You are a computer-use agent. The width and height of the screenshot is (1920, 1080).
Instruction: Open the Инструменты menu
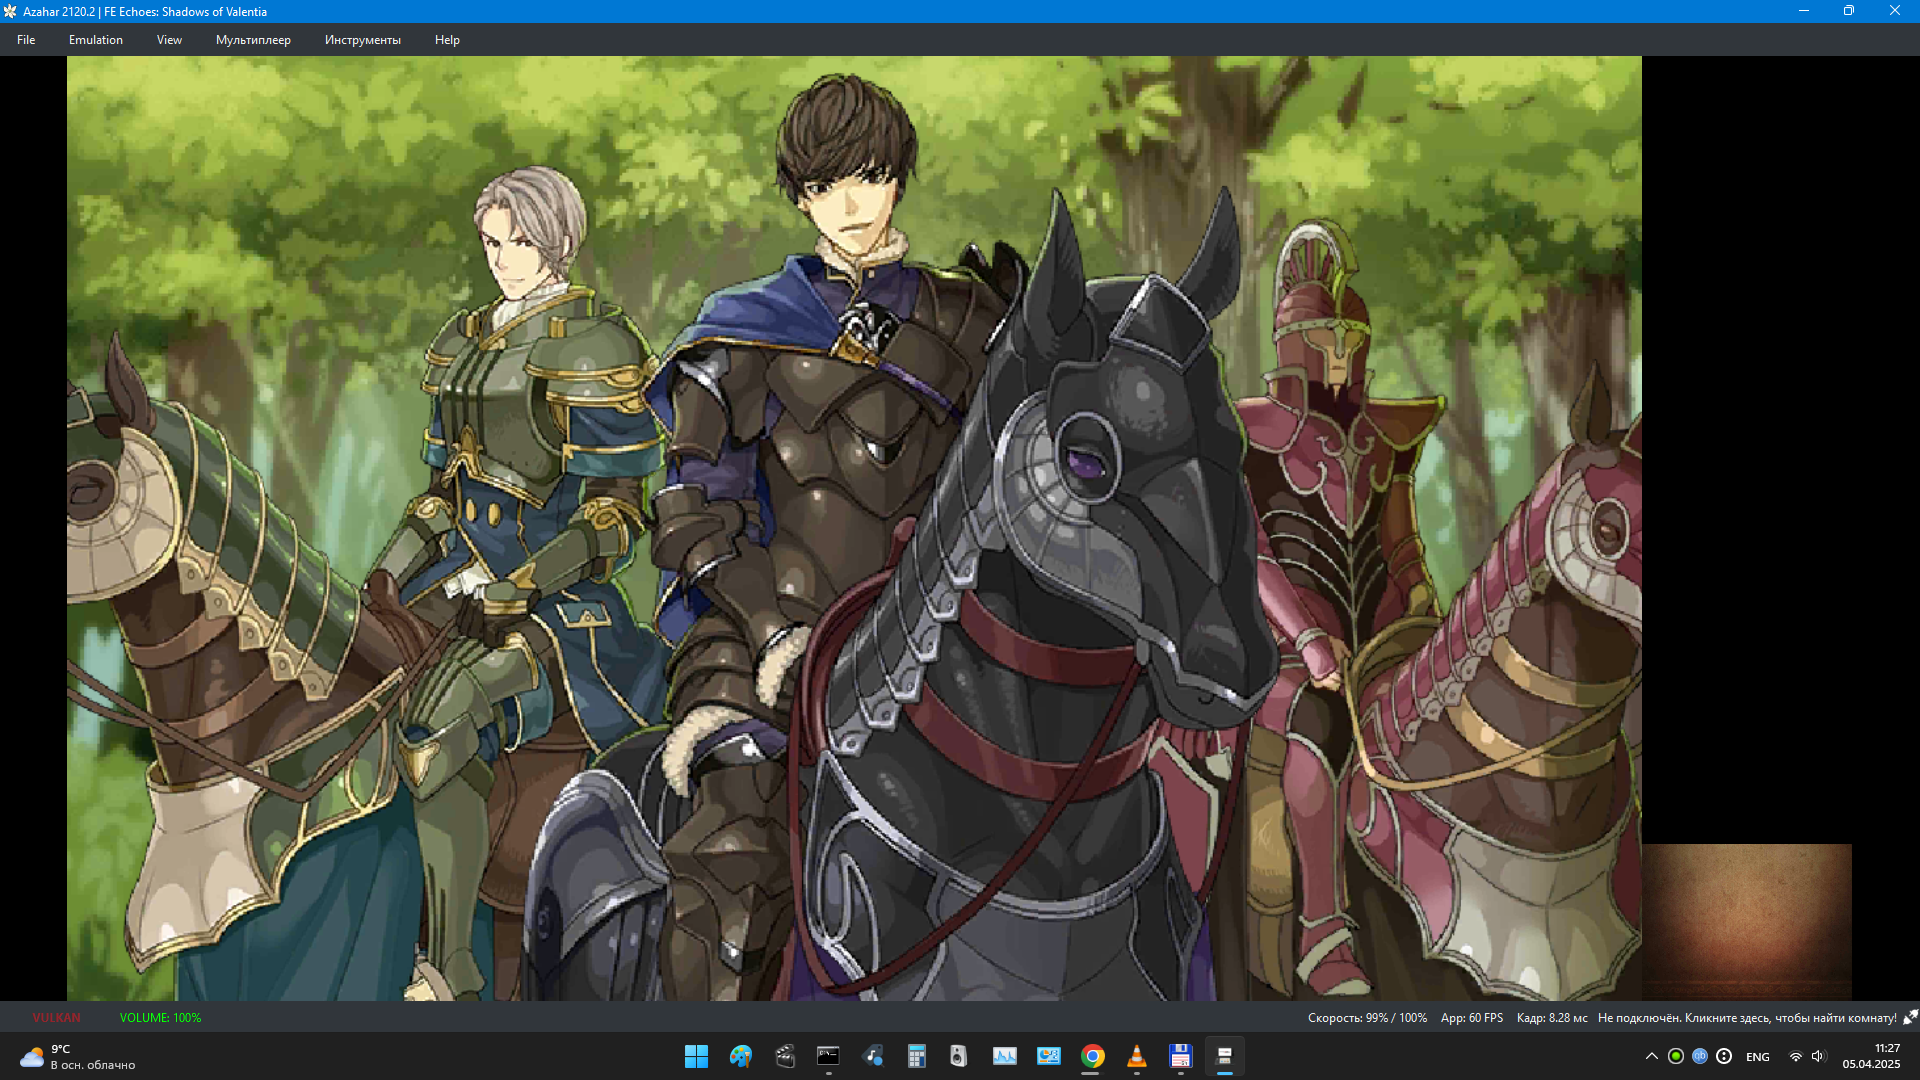point(362,40)
